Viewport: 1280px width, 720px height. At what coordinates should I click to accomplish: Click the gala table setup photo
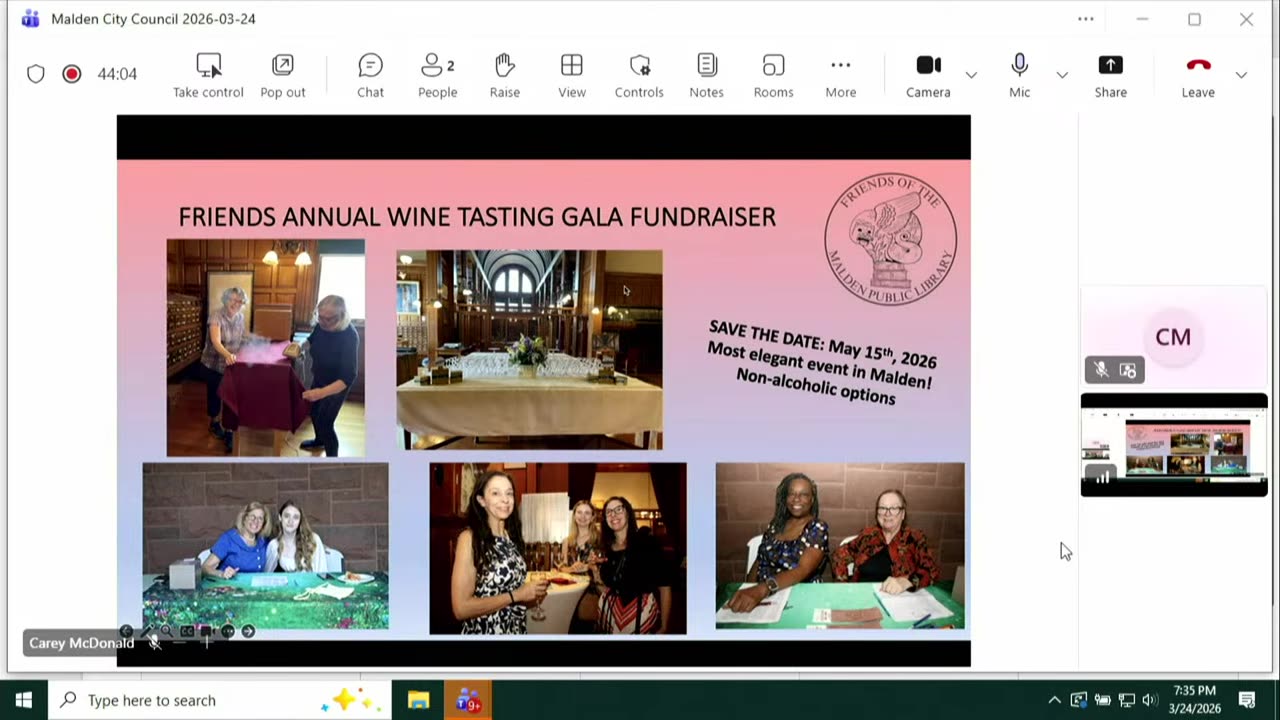click(529, 350)
